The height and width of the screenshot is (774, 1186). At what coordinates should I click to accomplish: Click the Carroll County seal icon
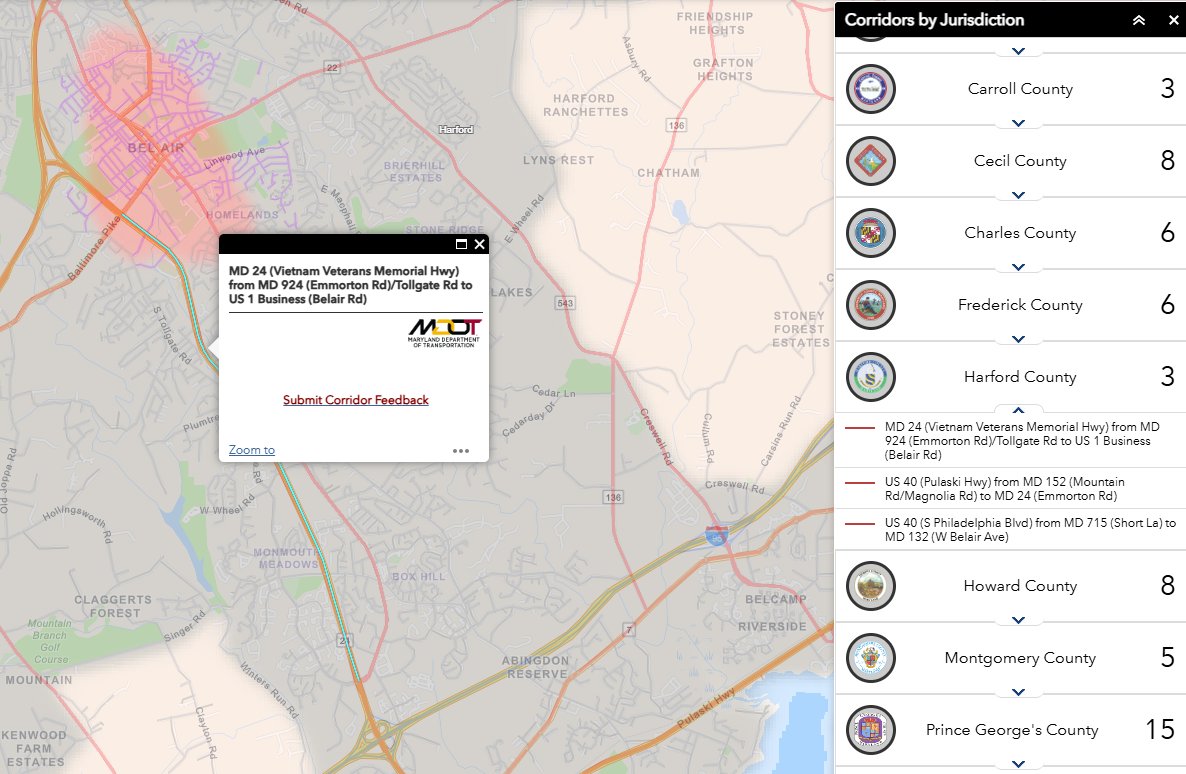point(870,88)
